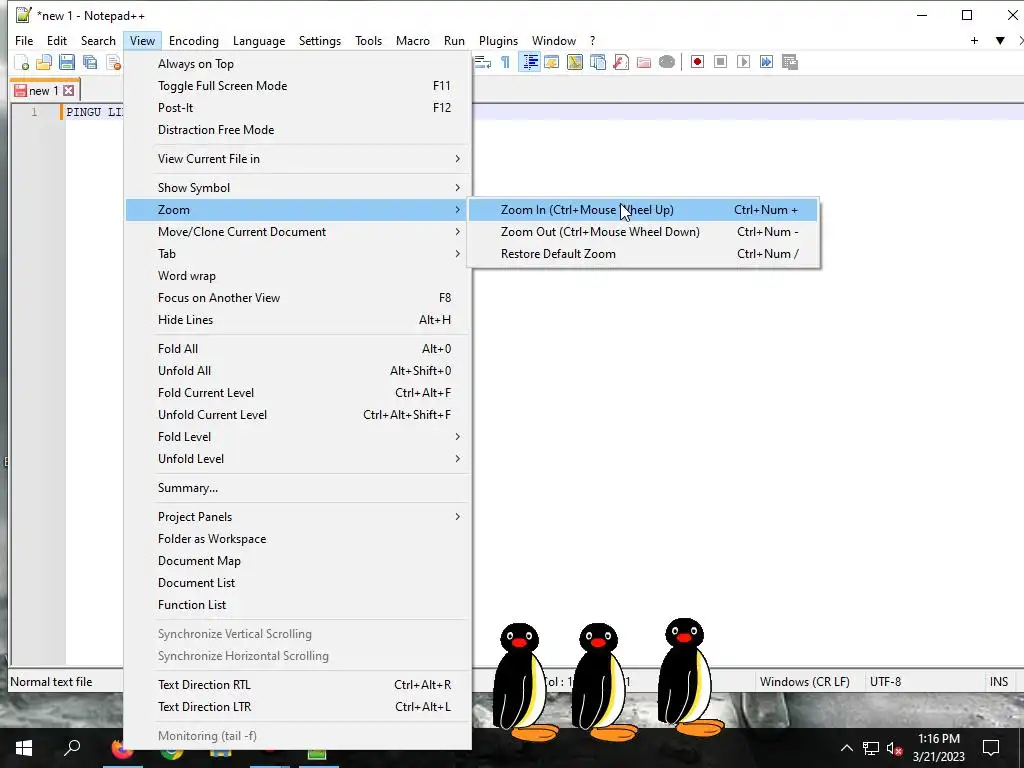Image resolution: width=1024 pixels, height=768 pixels.
Task: Click the muted volume tray icon
Action: pos(895,748)
